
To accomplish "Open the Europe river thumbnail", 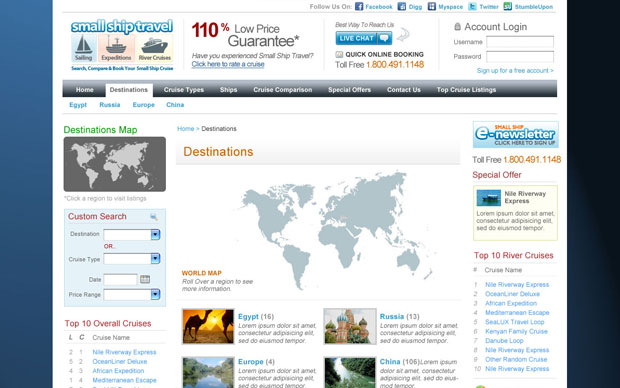I will (x=208, y=373).
